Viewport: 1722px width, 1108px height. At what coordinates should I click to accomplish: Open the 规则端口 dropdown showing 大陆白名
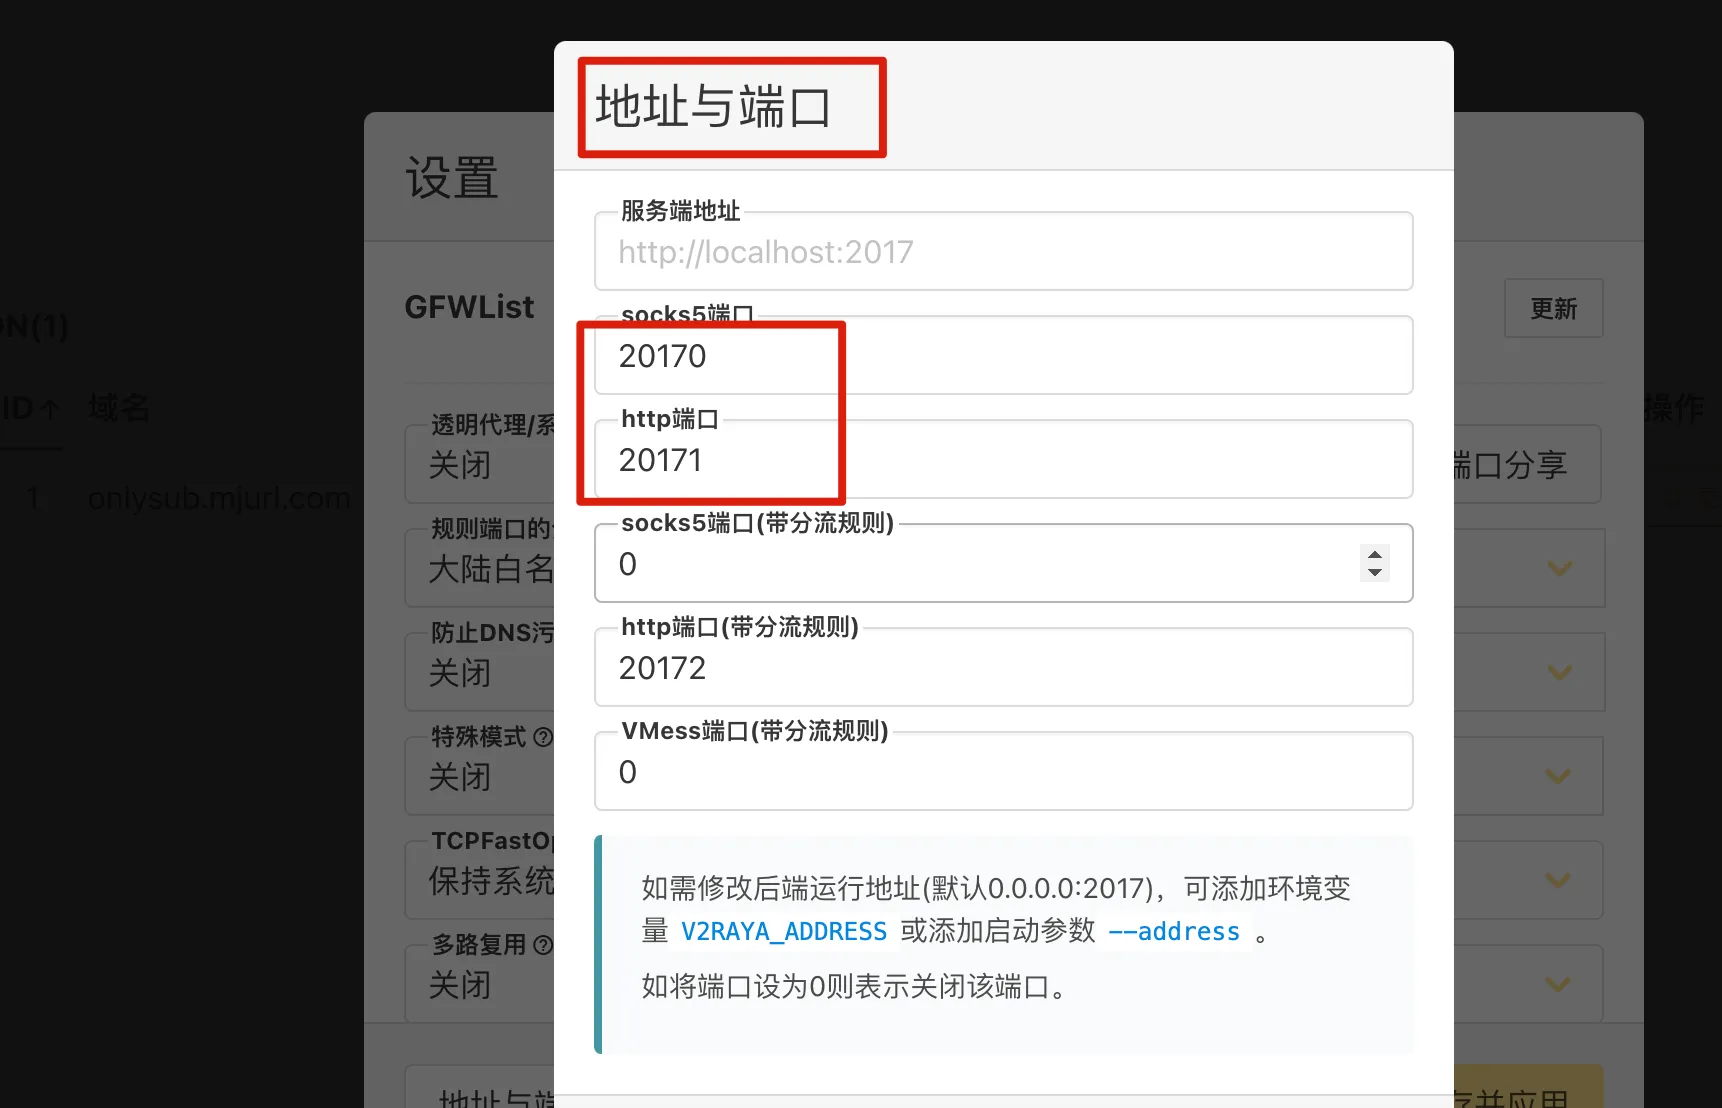click(480, 569)
